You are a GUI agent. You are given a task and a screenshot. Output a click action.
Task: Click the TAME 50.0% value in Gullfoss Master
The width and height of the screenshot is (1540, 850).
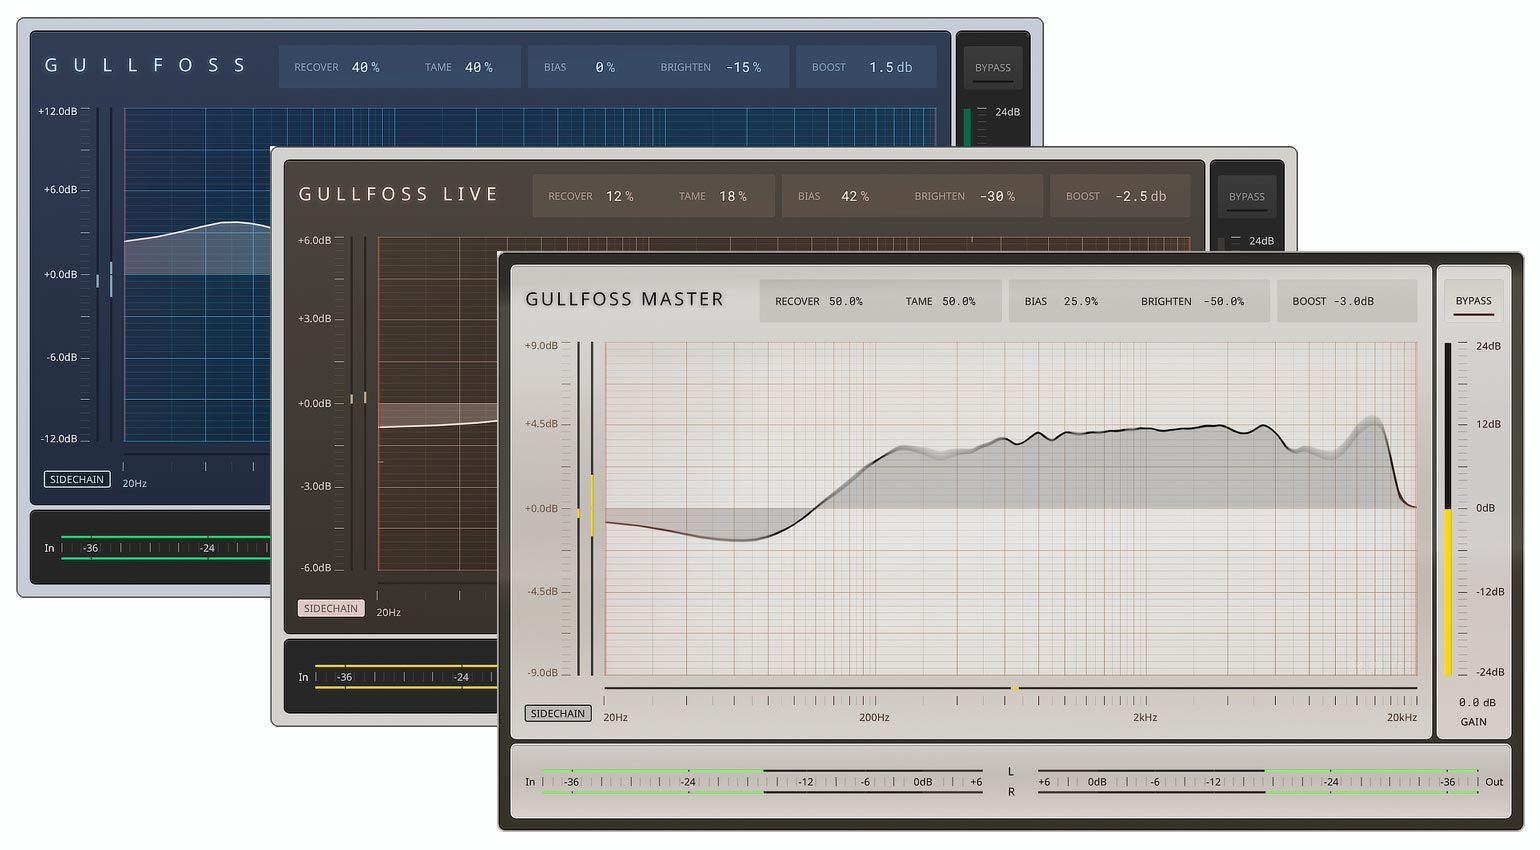click(x=958, y=301)
